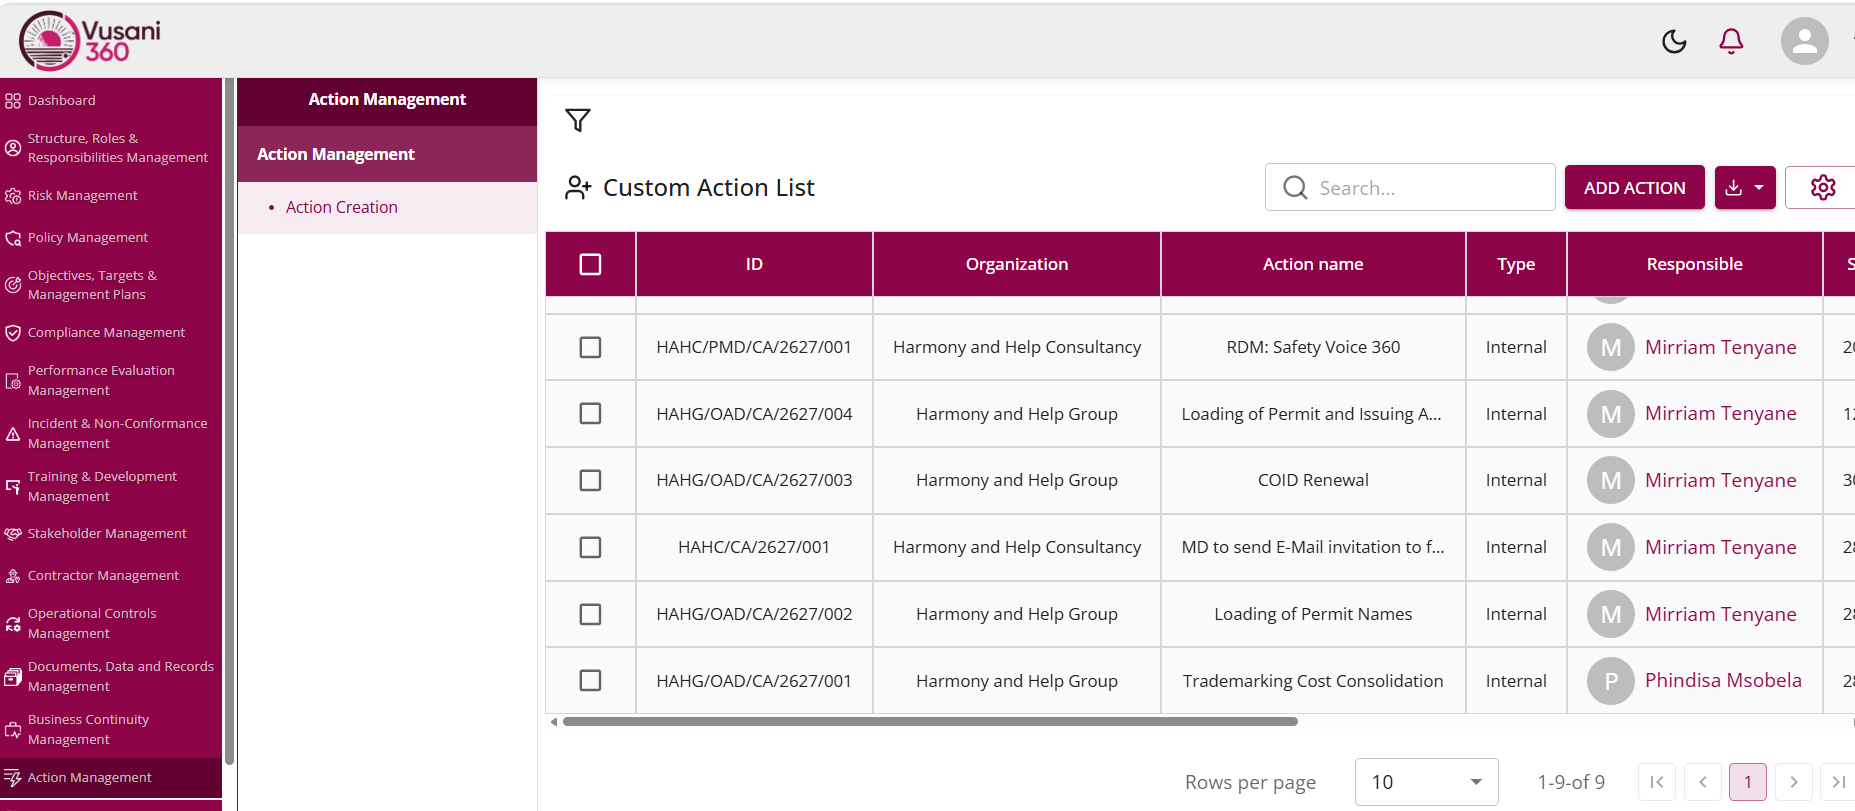
Task: Click RDM: Safety Voice 360 cell
Action: 1313,347
